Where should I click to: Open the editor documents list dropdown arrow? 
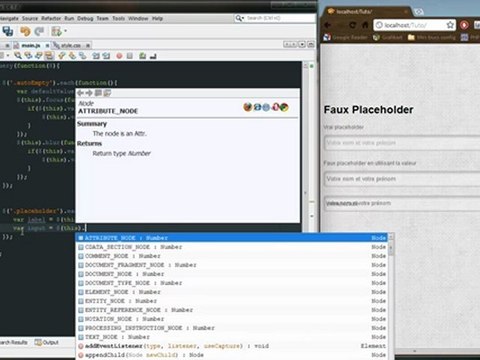[x=302, y=44]
